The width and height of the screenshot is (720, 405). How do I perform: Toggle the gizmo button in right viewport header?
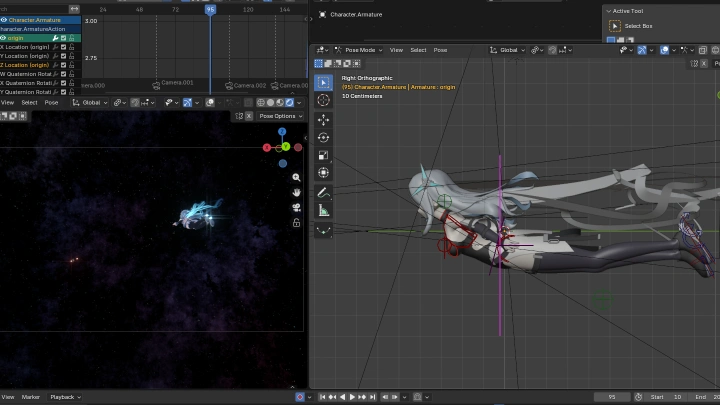(x=642, y=50)
